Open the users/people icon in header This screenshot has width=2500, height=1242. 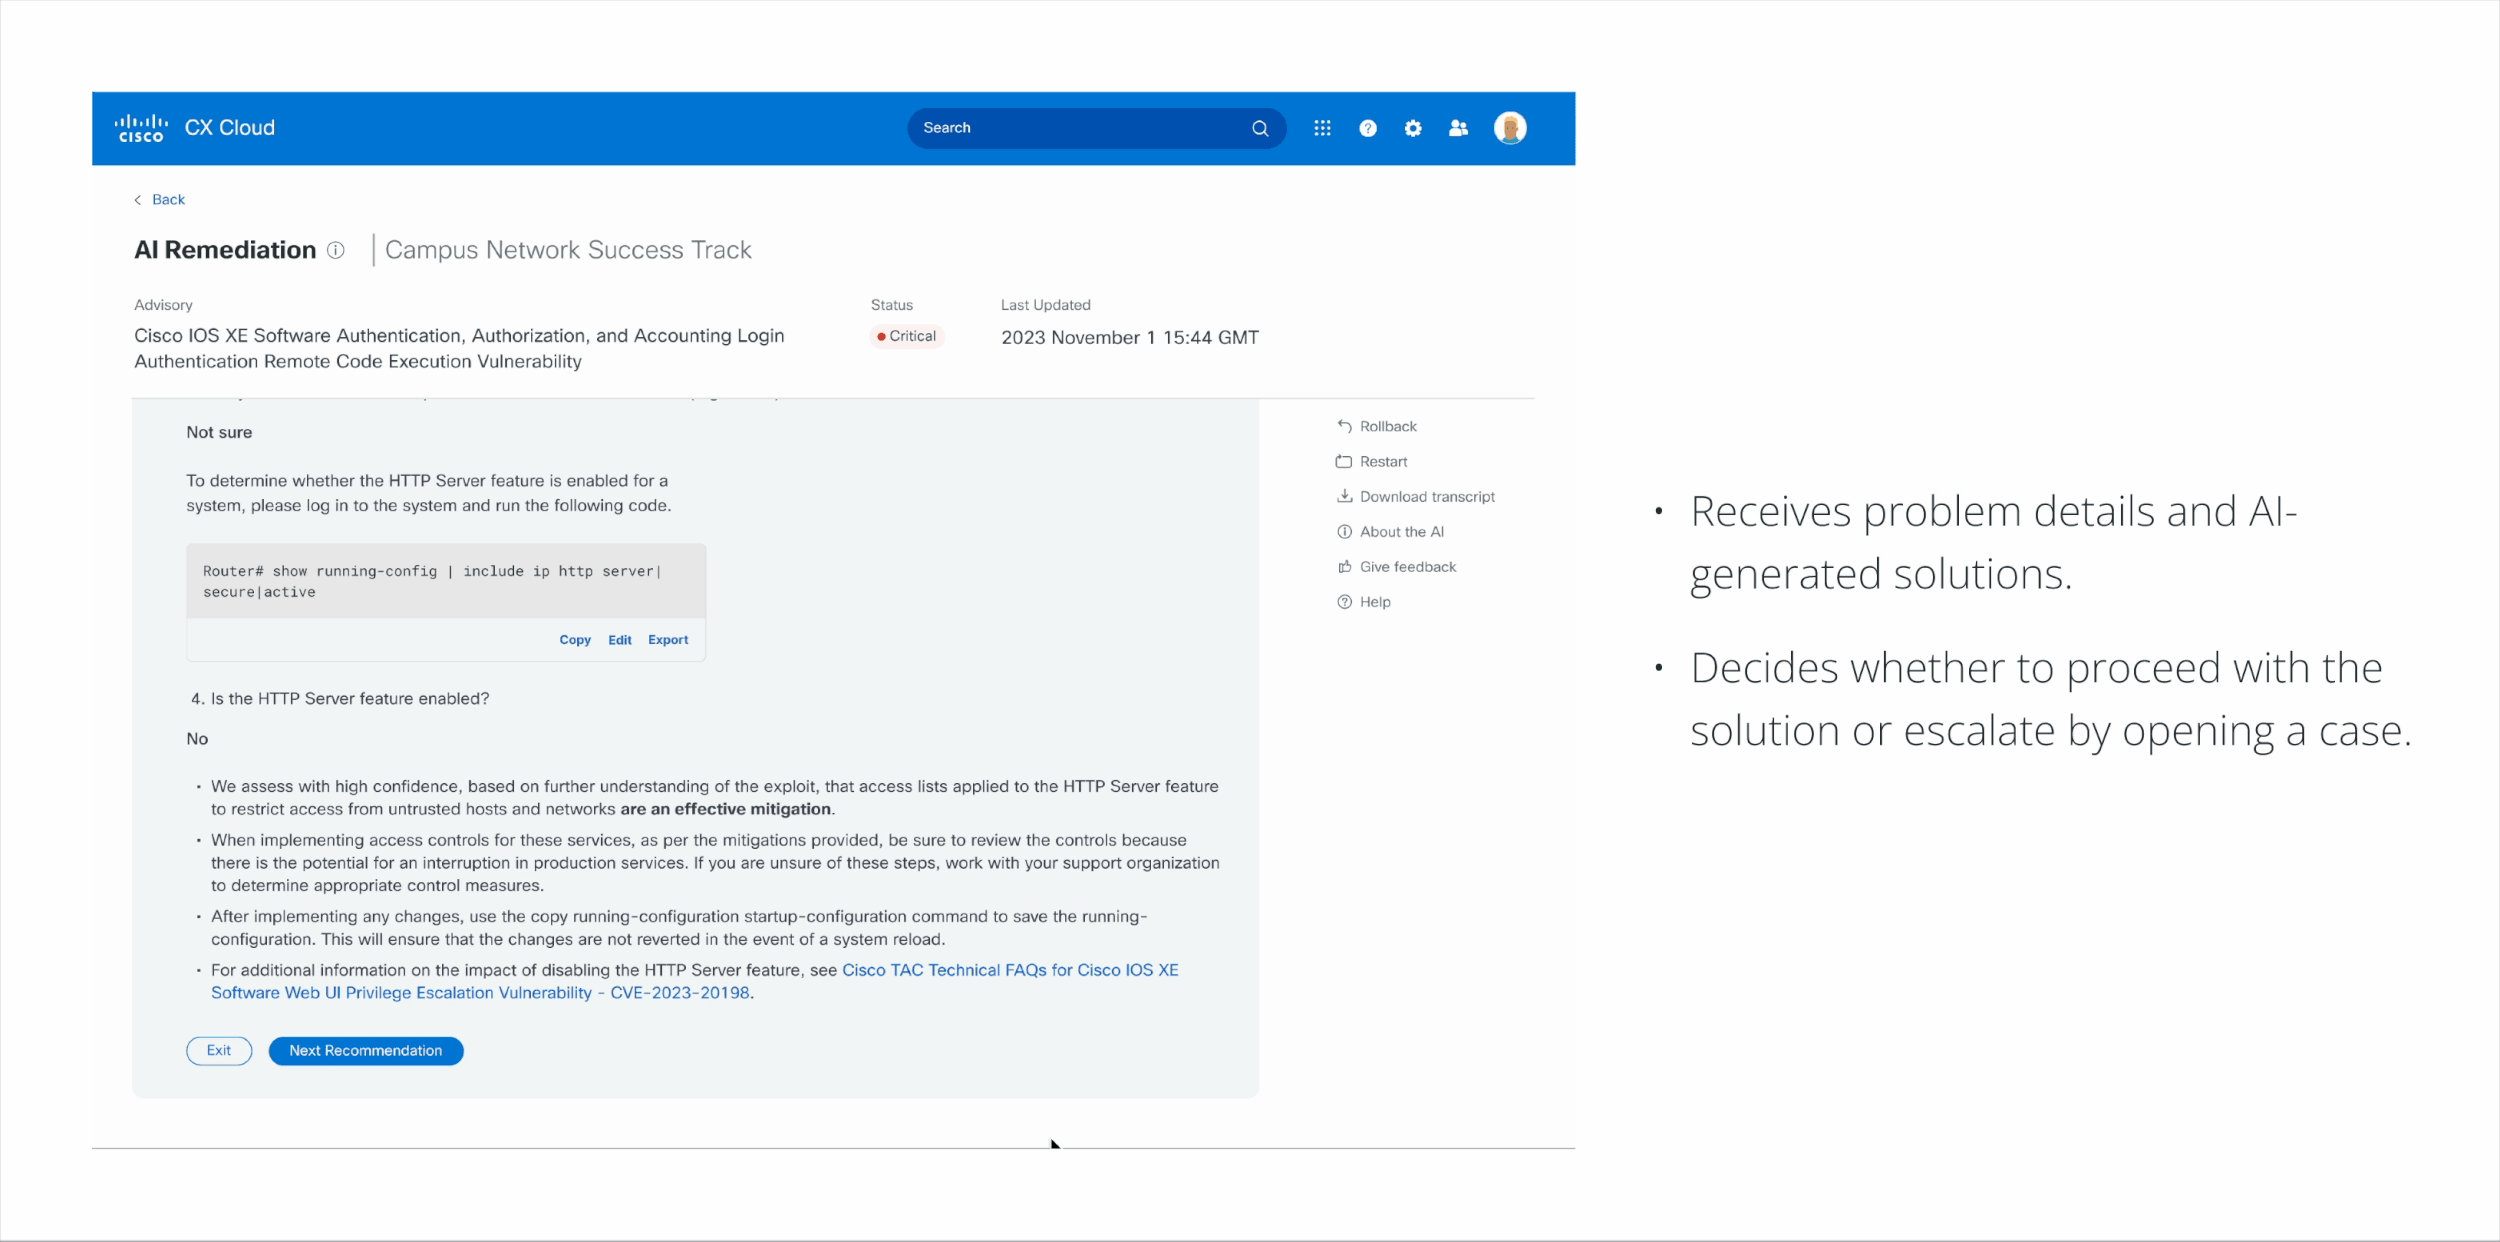coord(1459,128)
